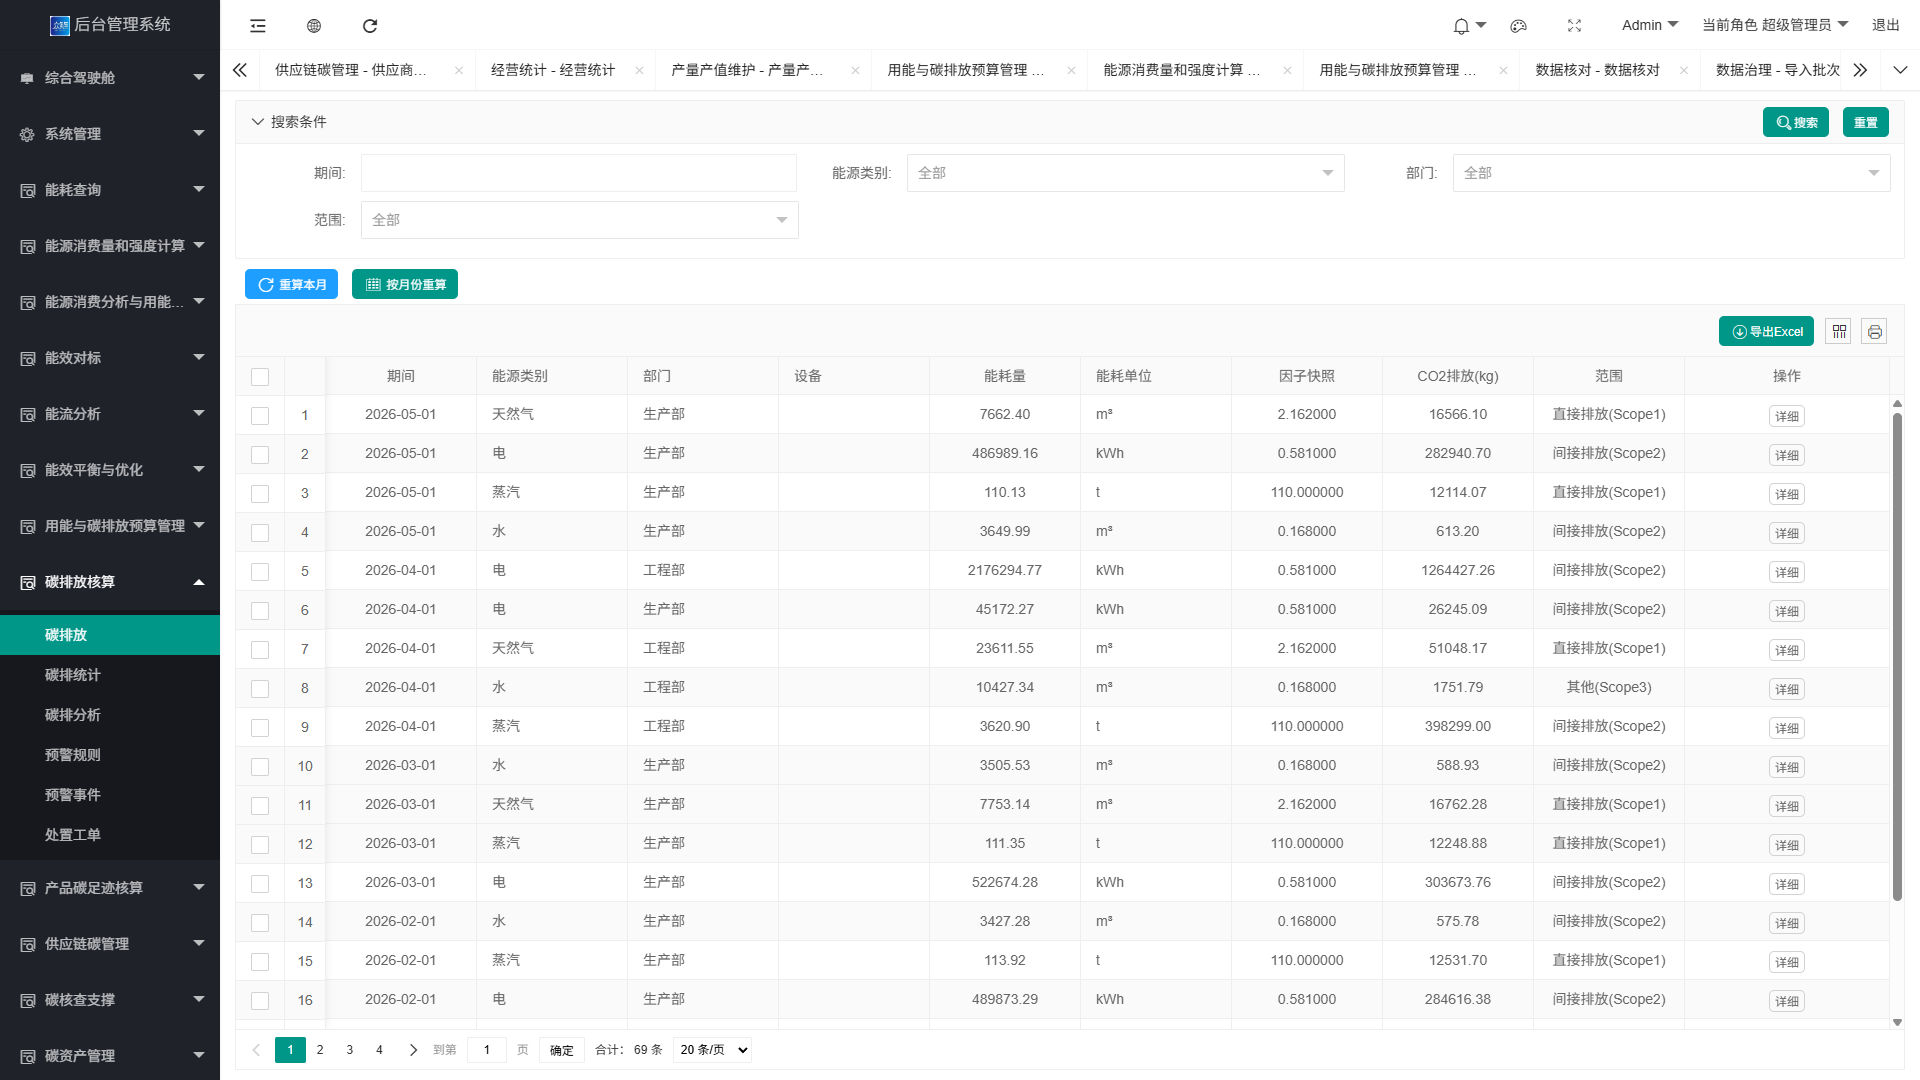Go to page 3 in pagination
Screen dimensions: 1920x1080
349,1050
